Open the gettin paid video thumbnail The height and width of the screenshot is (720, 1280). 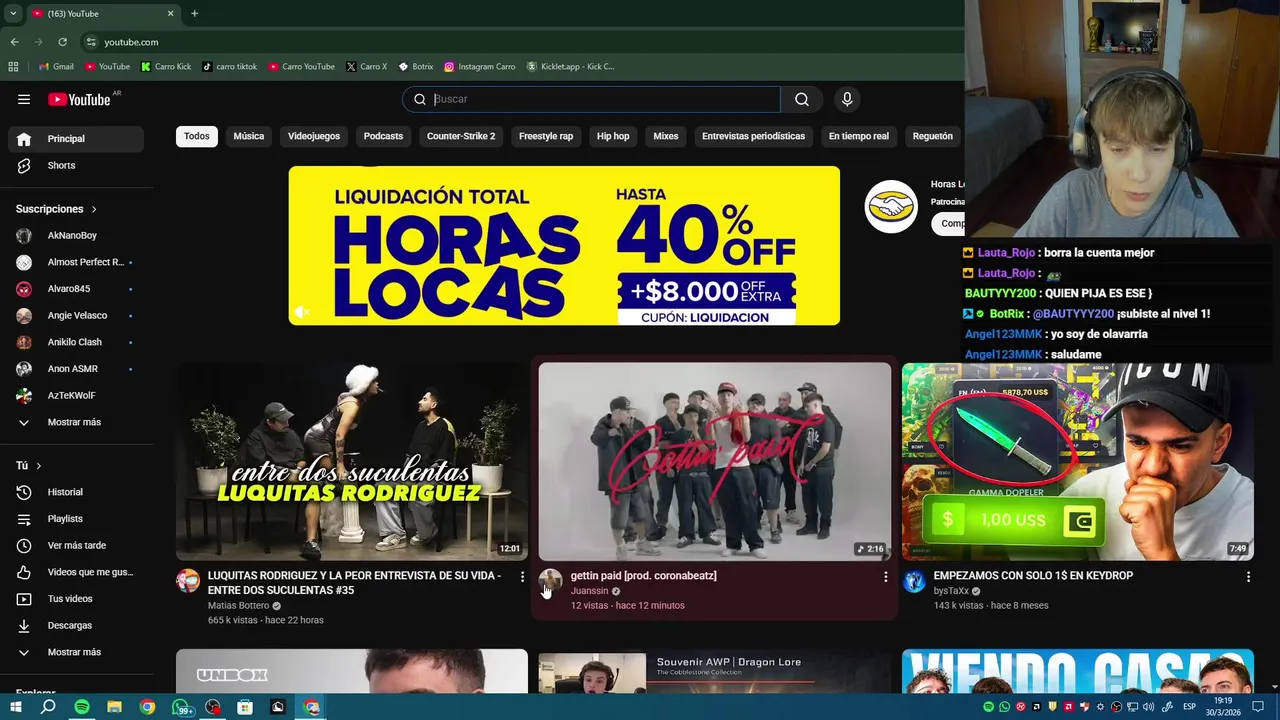point(714,461)
